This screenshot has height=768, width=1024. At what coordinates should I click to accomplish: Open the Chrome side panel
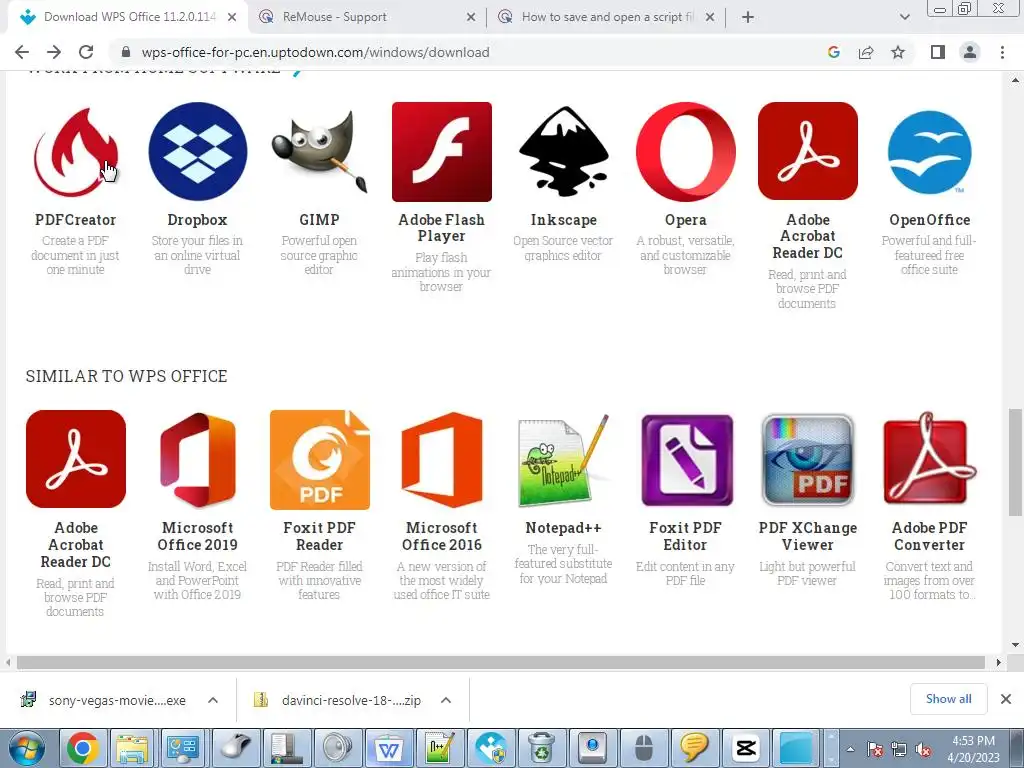pyautogui.click(x=938, y=52)
